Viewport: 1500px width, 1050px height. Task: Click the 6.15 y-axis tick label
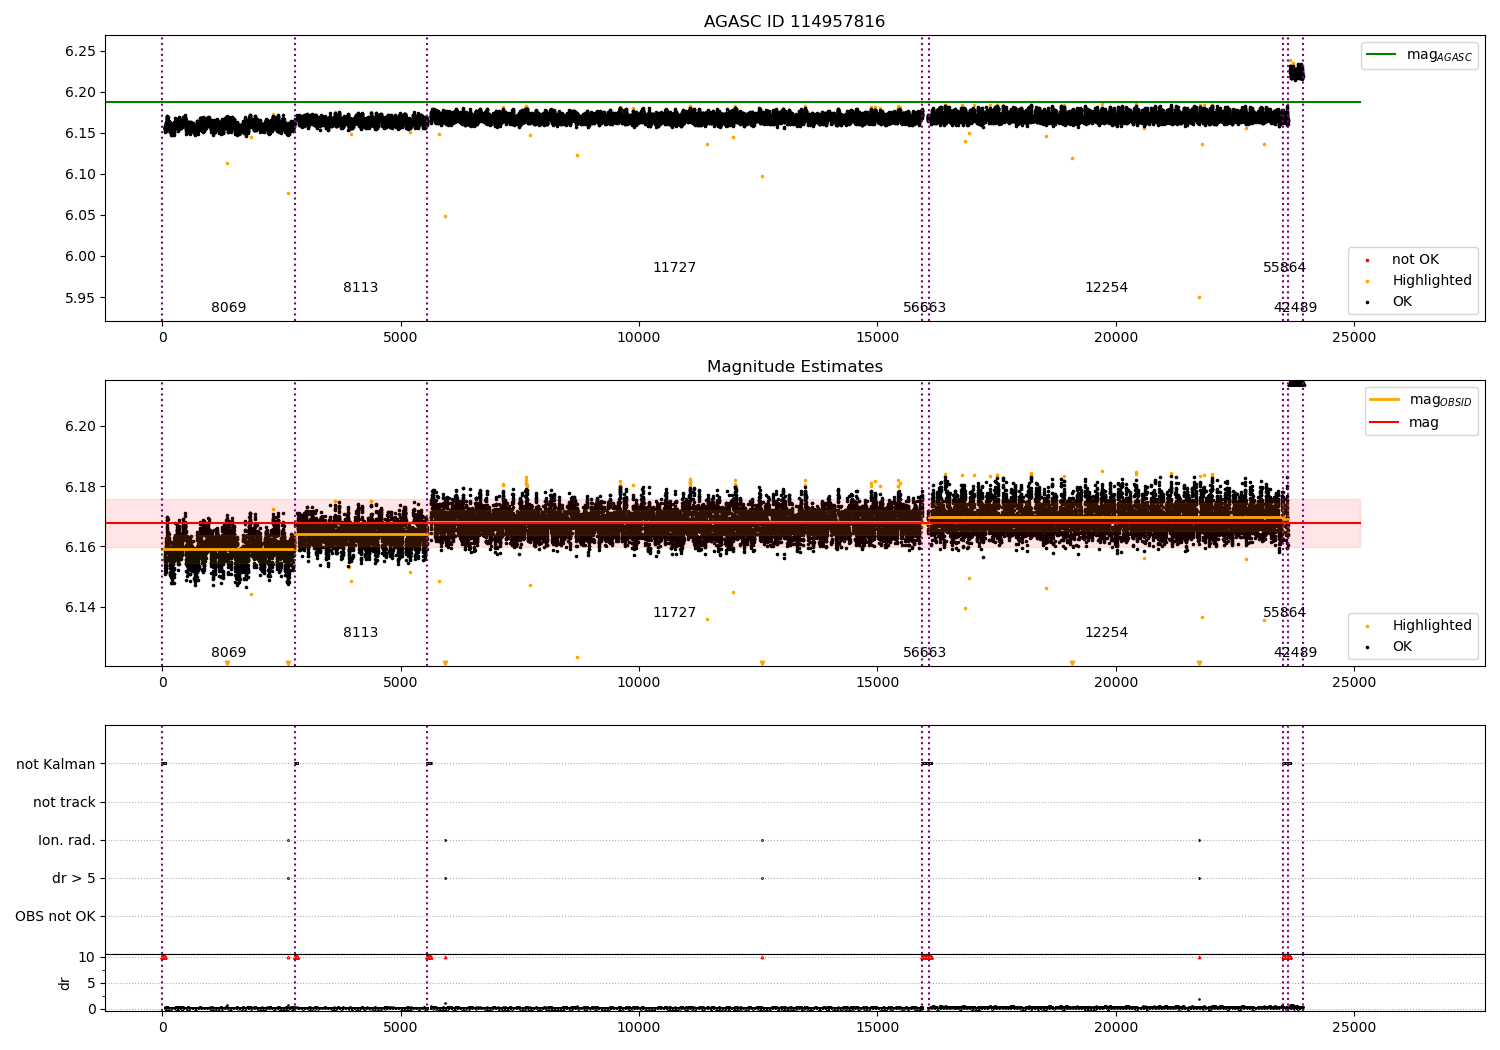[80, 133]
